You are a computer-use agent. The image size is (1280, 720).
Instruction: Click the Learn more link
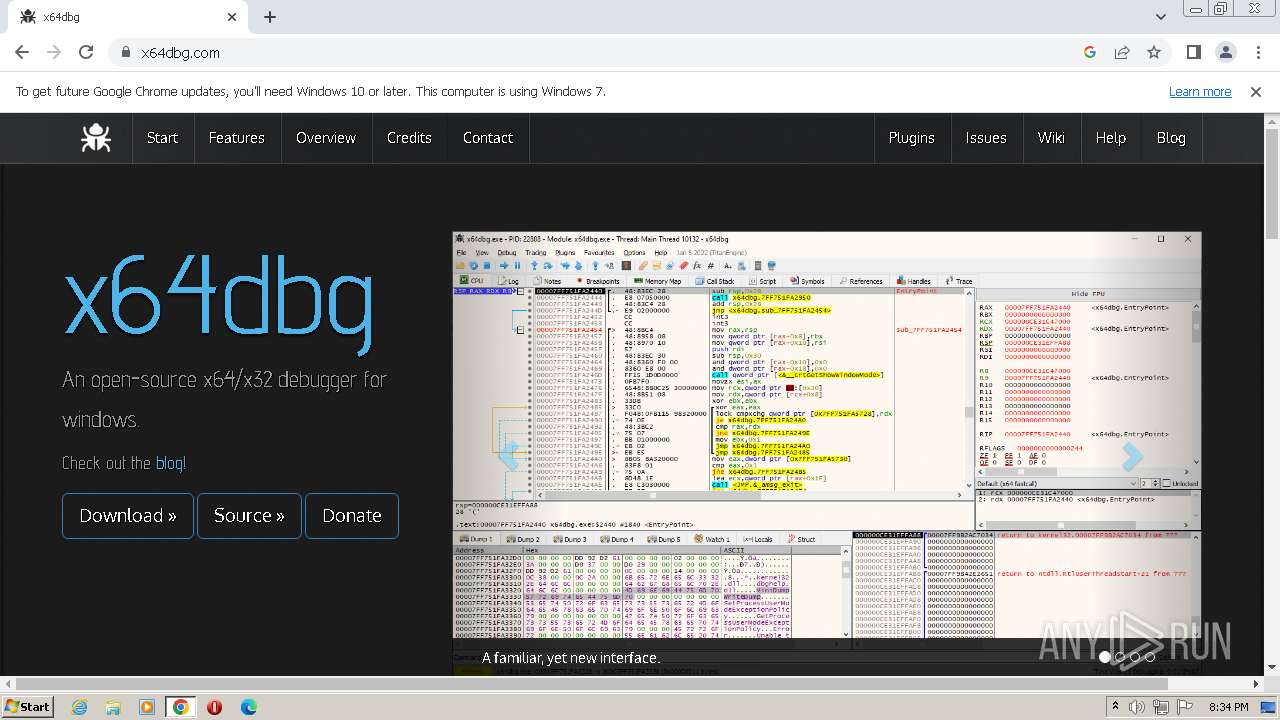point(1200,92)
